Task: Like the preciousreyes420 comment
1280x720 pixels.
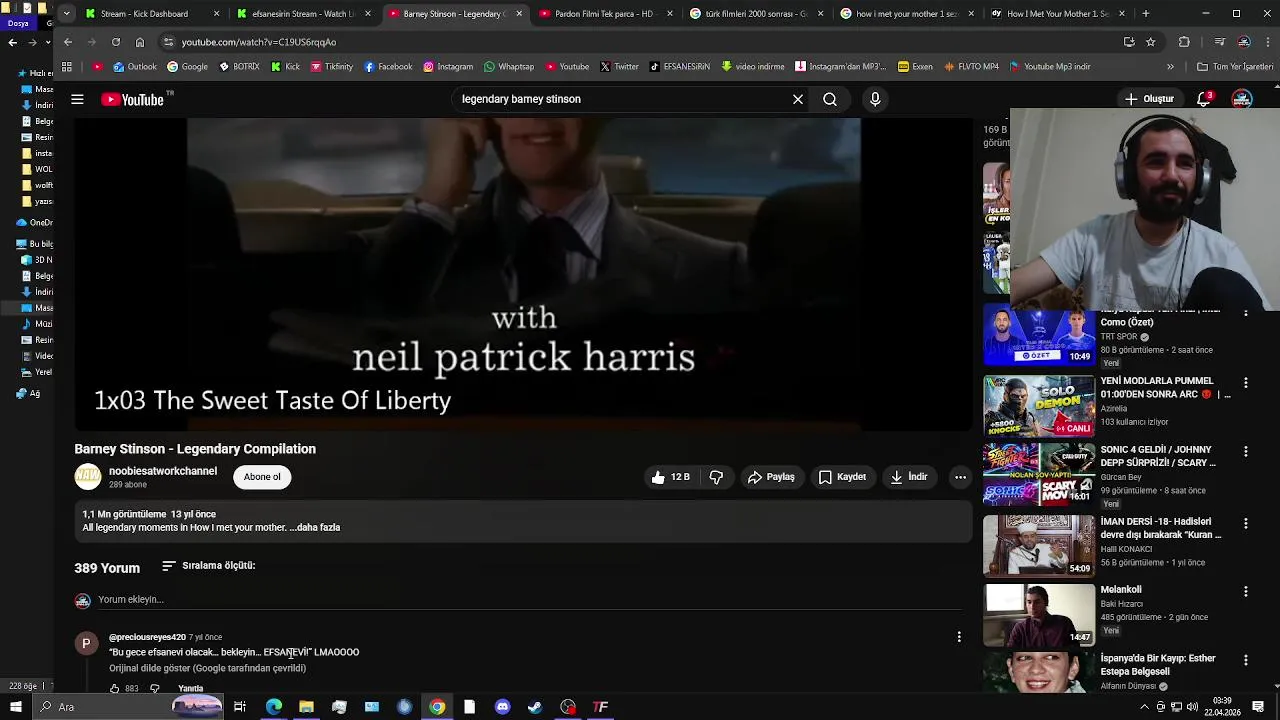Action: pos(114,688)
